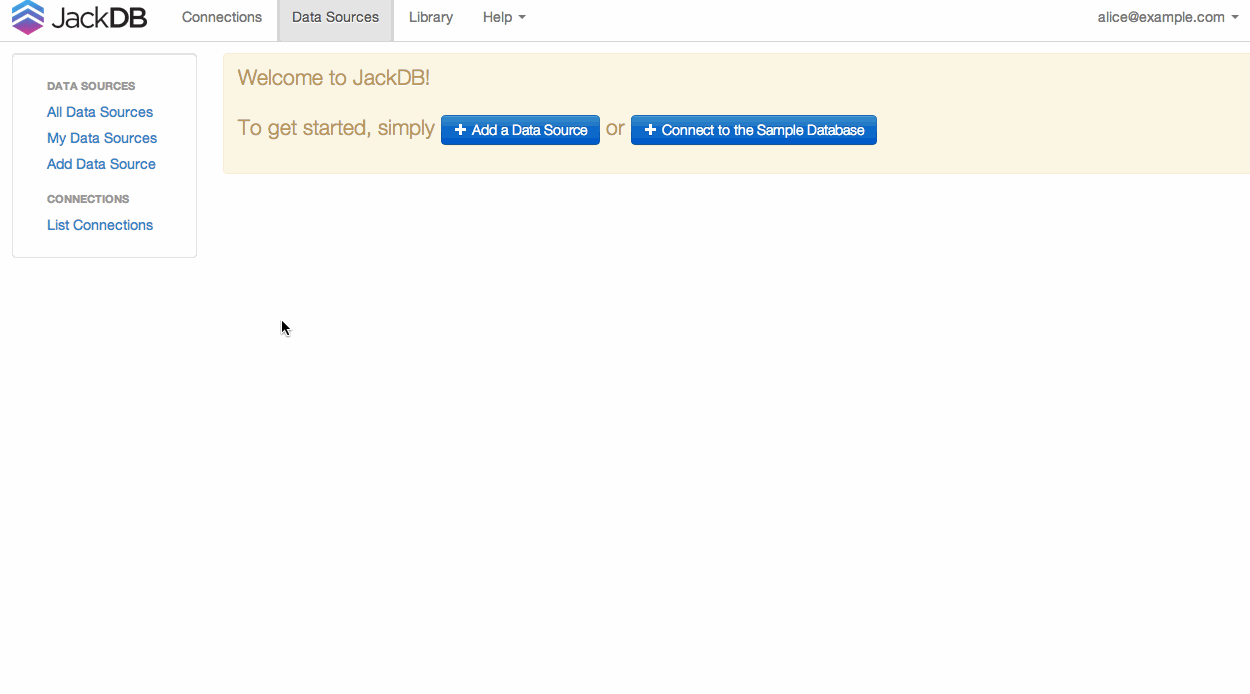The height and width of the screenshot is (694, 1250).
Task: Open the alice@example.com account menu
Action: [1160, 17]
